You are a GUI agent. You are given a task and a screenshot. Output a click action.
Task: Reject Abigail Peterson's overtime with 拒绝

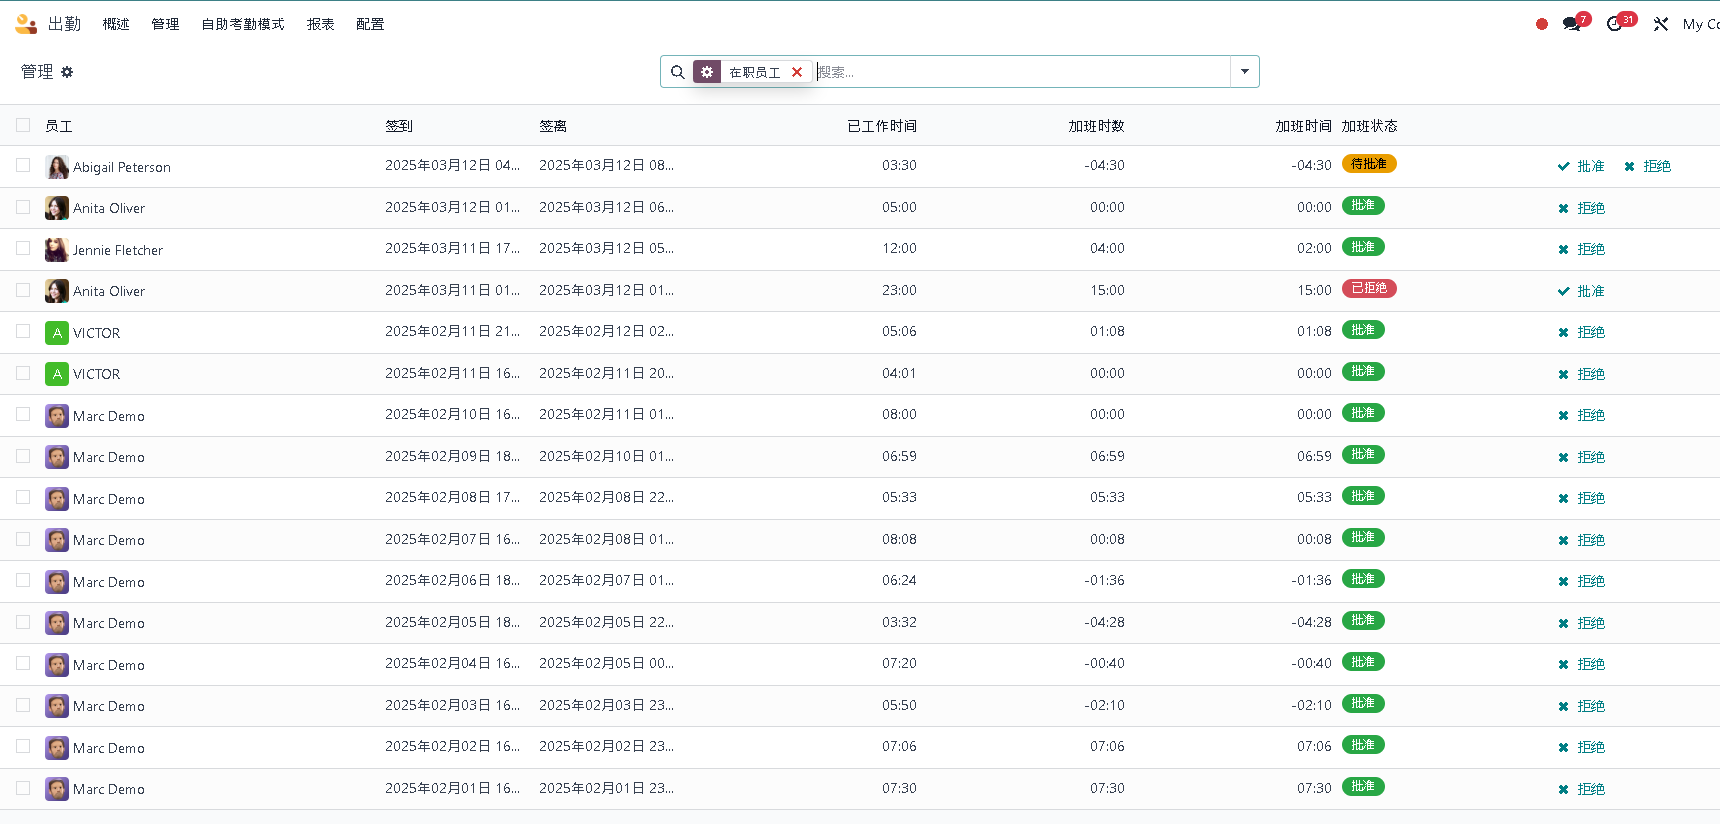[x=1647, y=166]
